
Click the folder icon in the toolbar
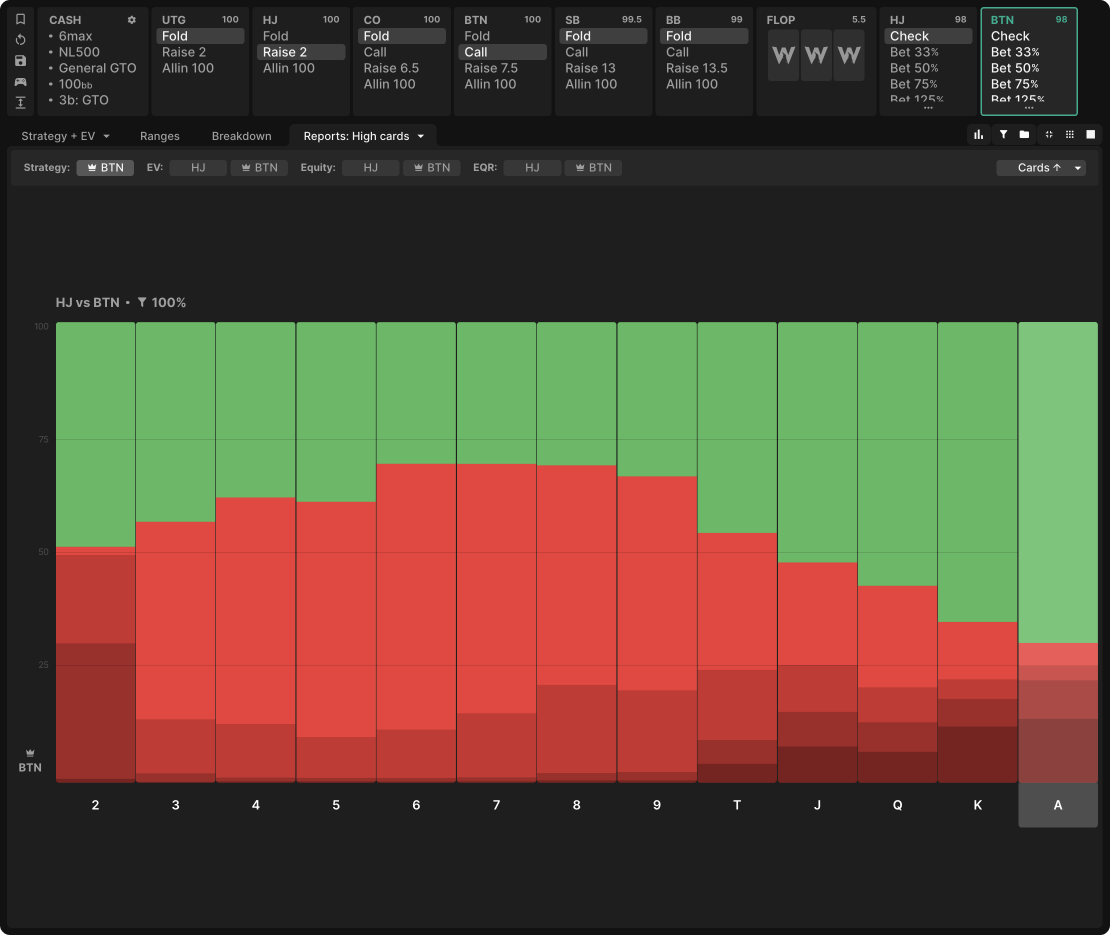1024,134
